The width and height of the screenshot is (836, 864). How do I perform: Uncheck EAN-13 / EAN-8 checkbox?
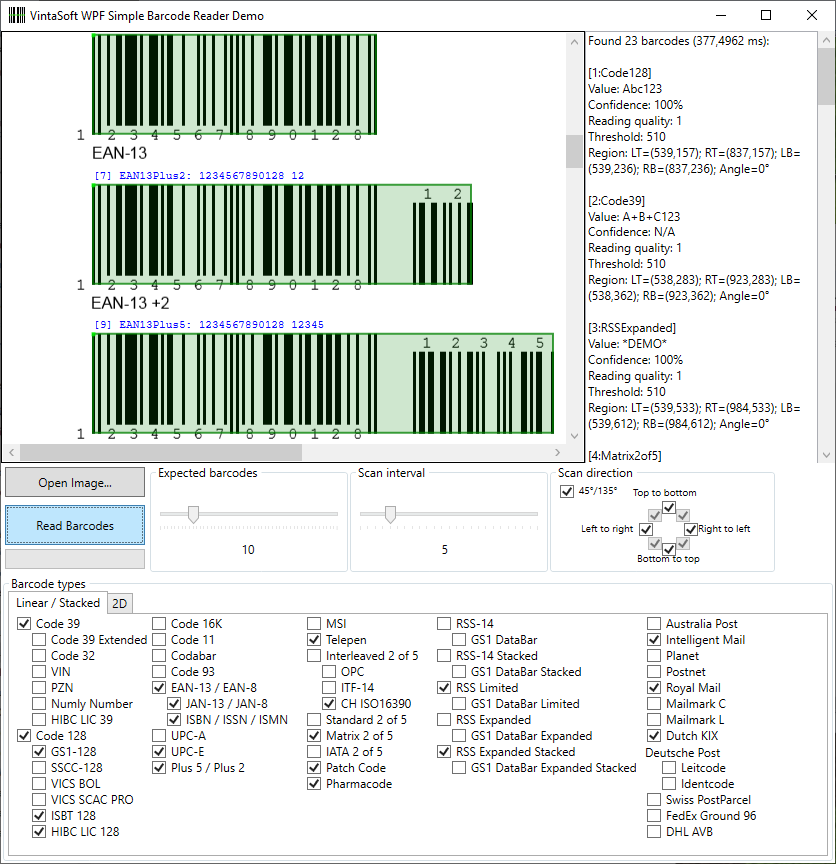[x=159, y=687]
